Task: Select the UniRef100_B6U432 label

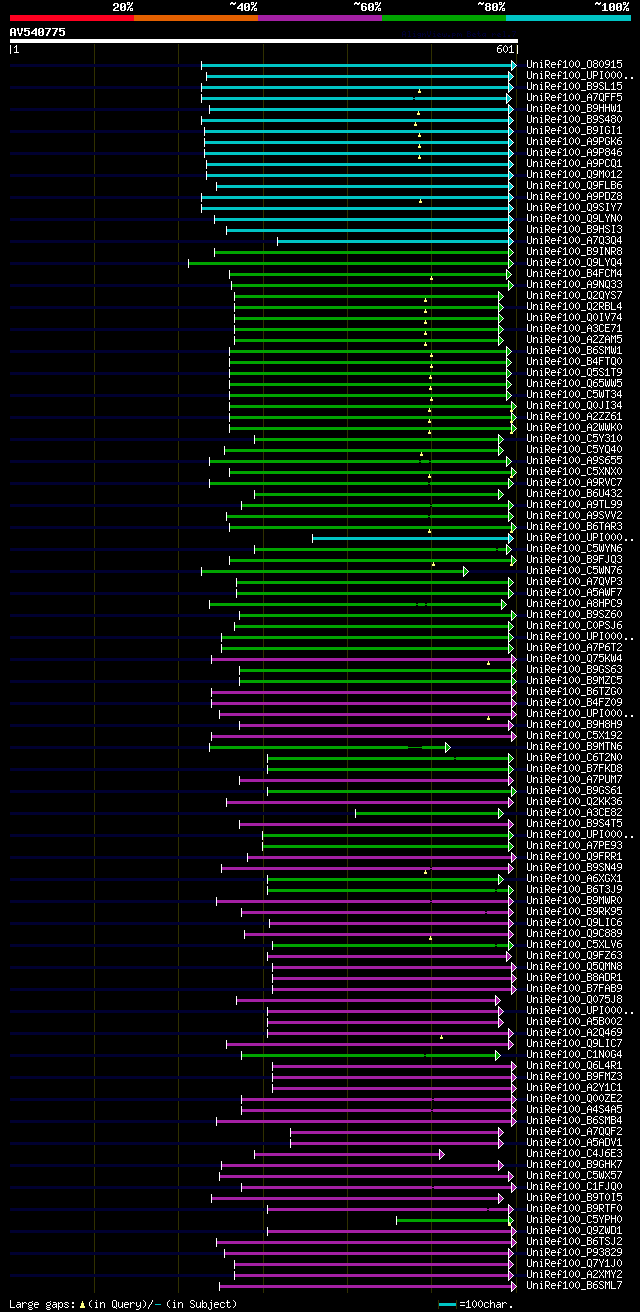Action: (x=574, y=493)
